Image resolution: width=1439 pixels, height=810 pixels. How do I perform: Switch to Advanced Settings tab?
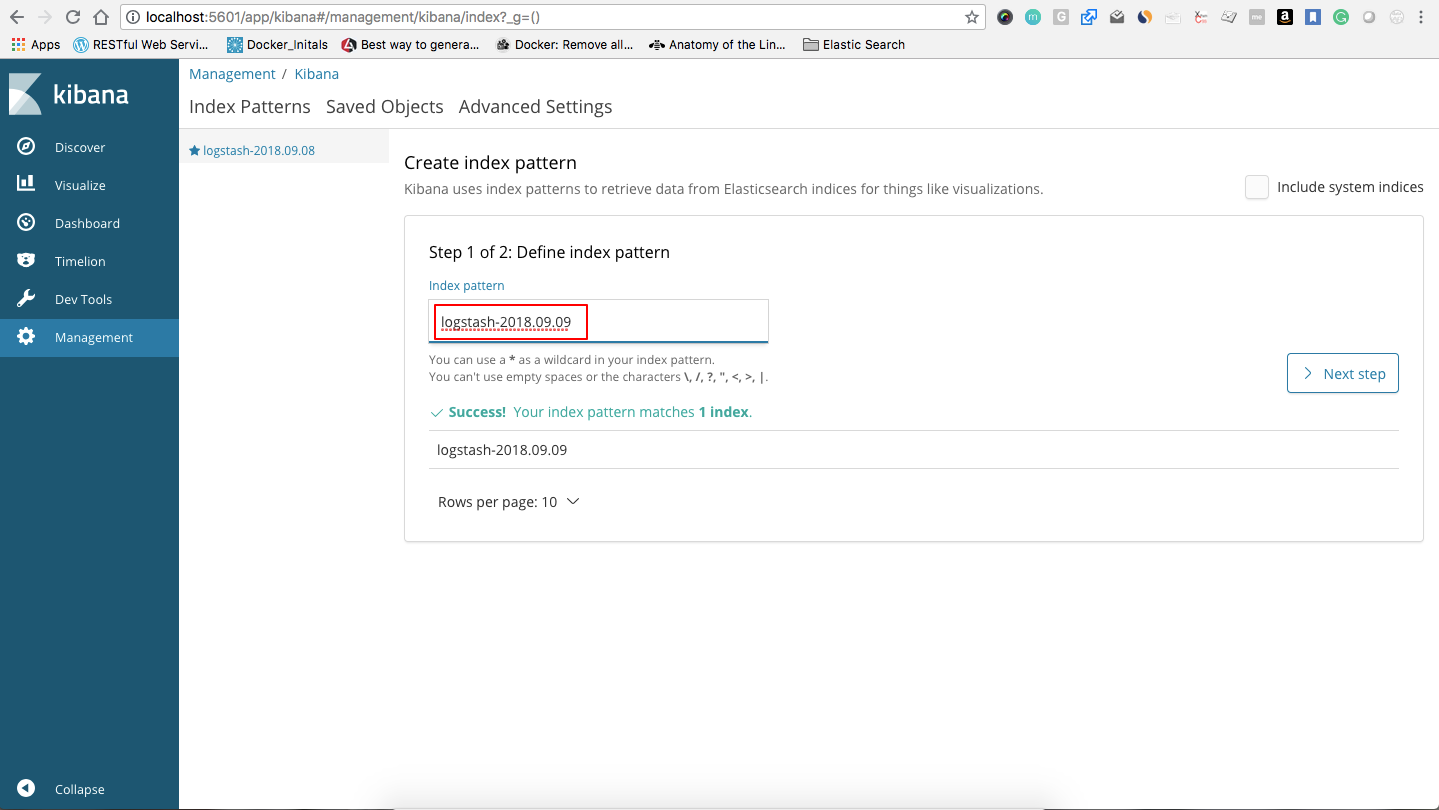click(536, 106)
